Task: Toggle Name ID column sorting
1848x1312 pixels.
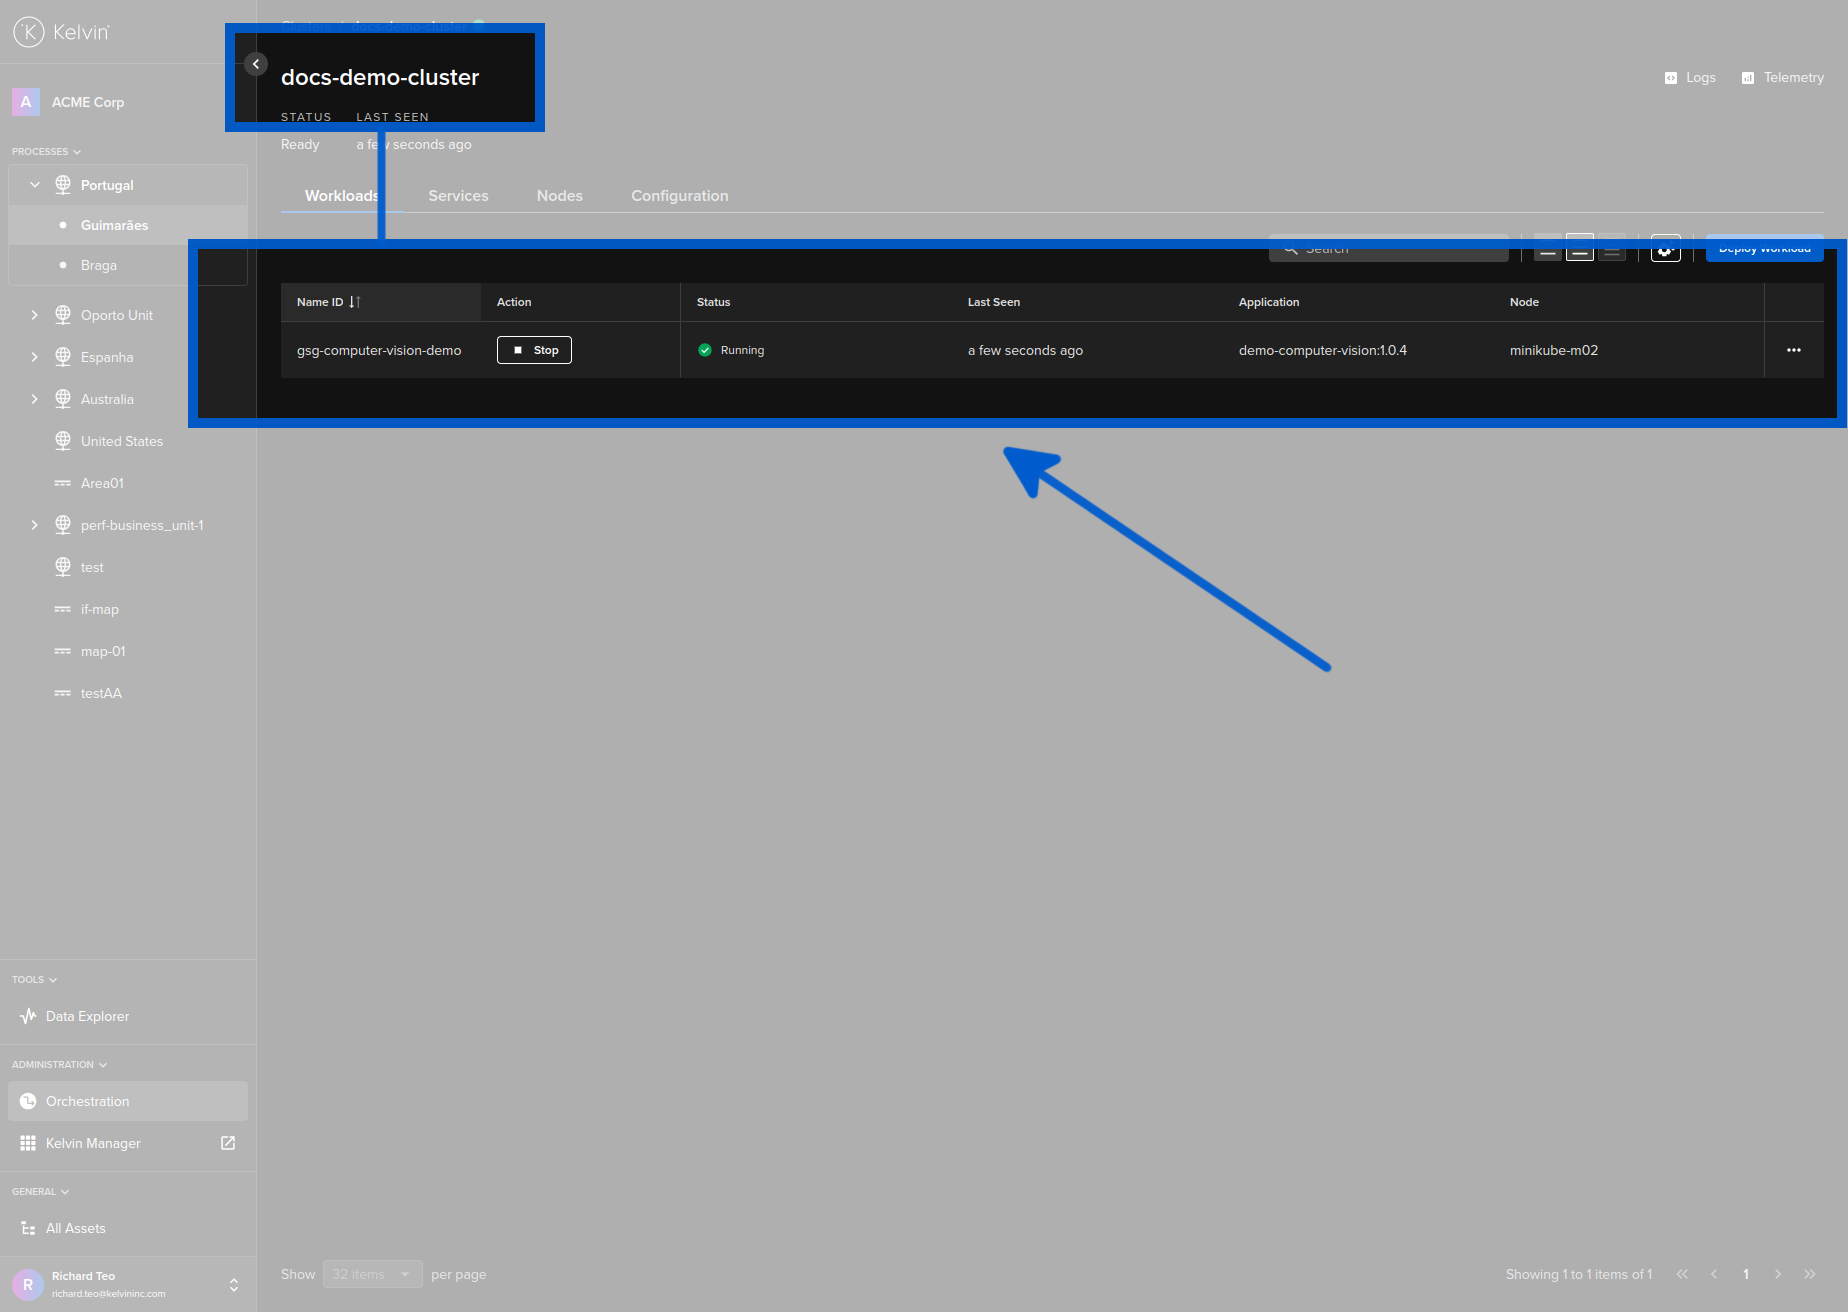Action: pyautogui.click(x=355, y=301)
